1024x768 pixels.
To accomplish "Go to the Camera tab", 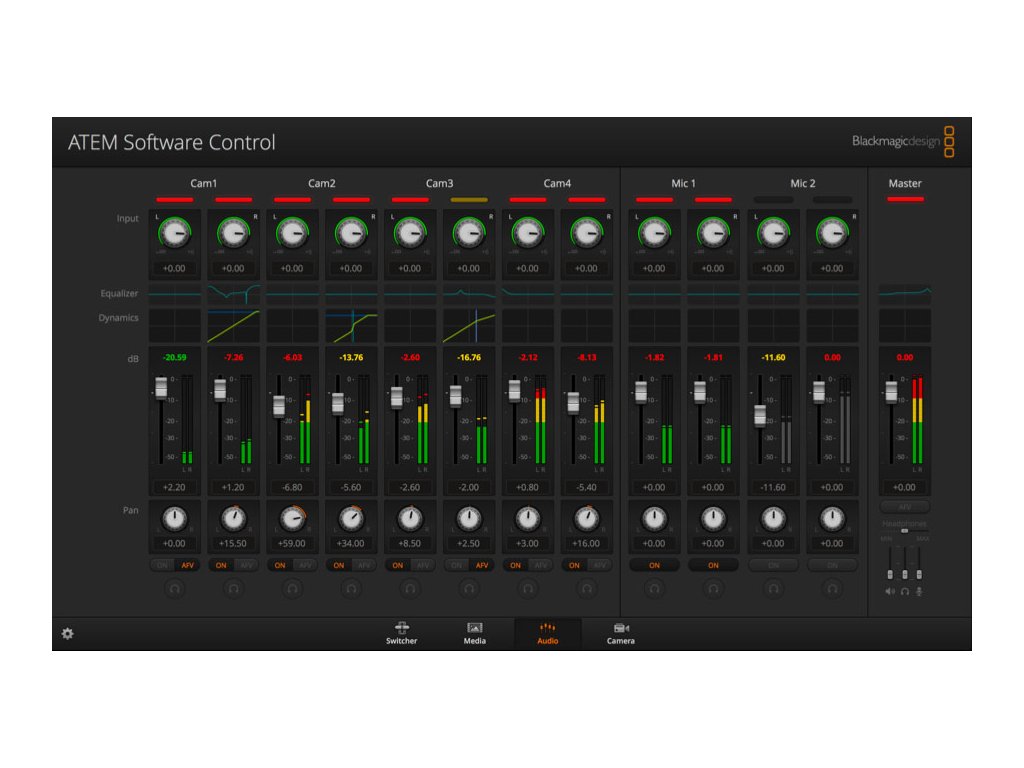I will point(620,633).
